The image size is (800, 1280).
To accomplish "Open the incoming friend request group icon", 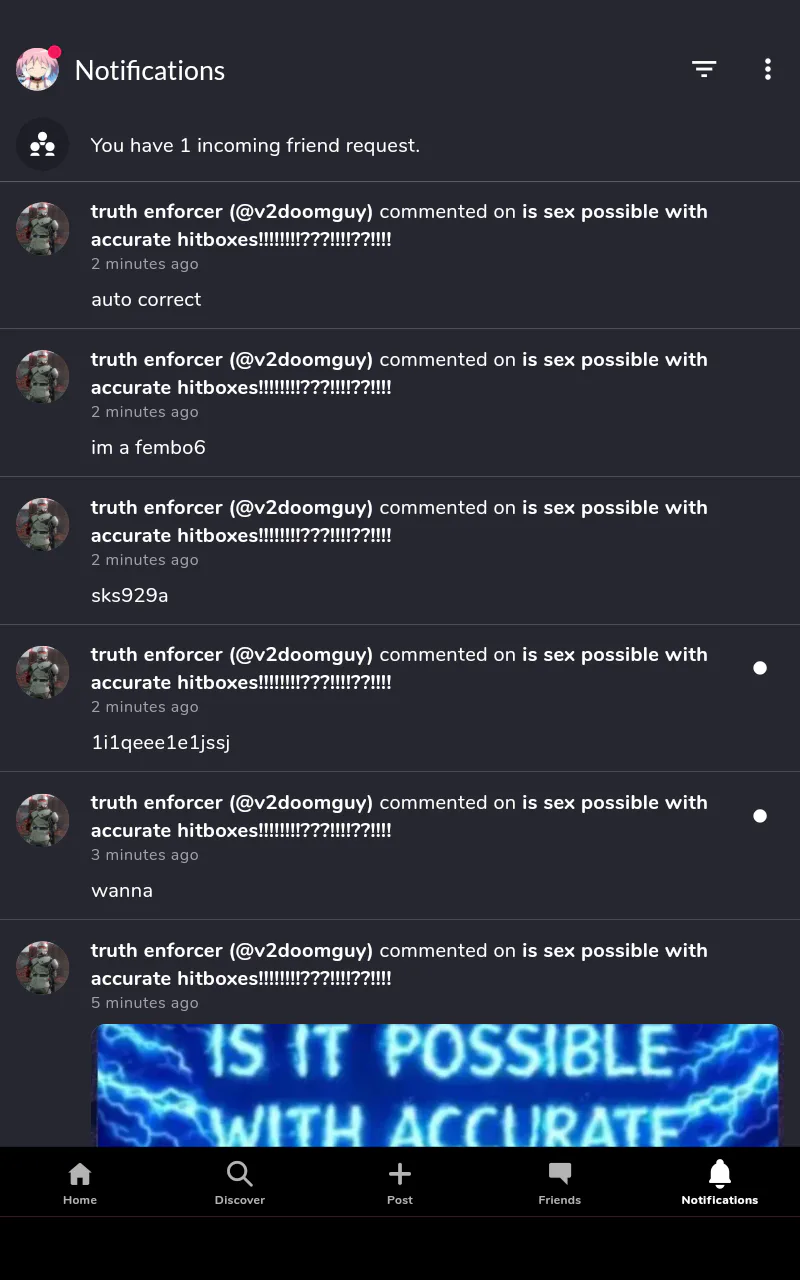I will coord(42,145).
